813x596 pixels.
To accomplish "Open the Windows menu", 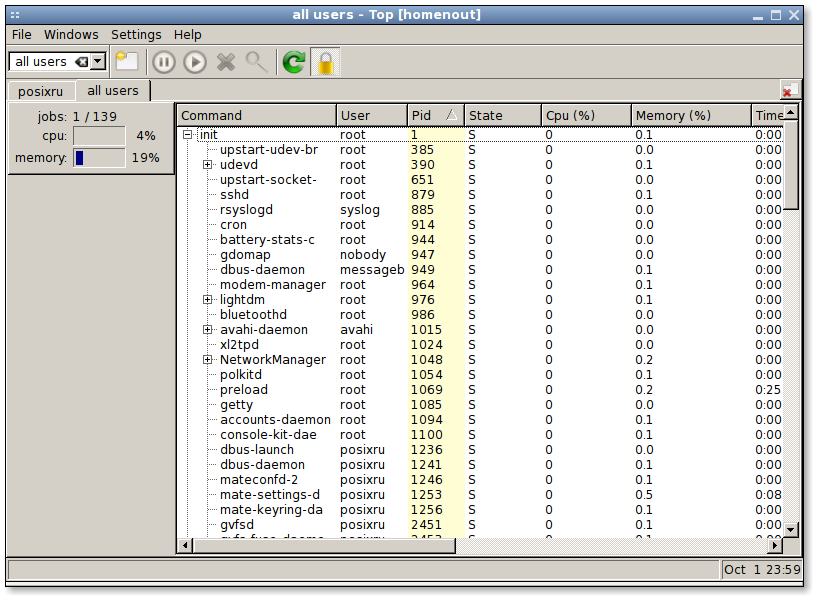I will coord(71,35).
